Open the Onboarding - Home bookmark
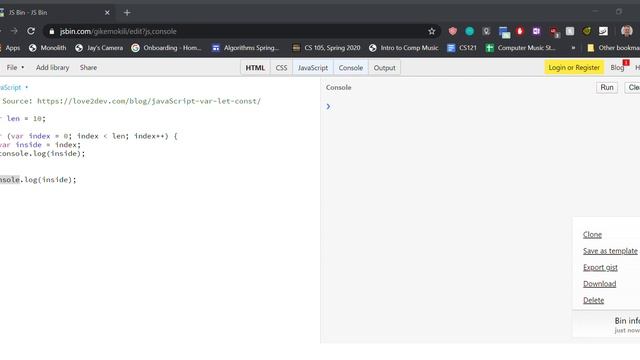 pos(167,48)
